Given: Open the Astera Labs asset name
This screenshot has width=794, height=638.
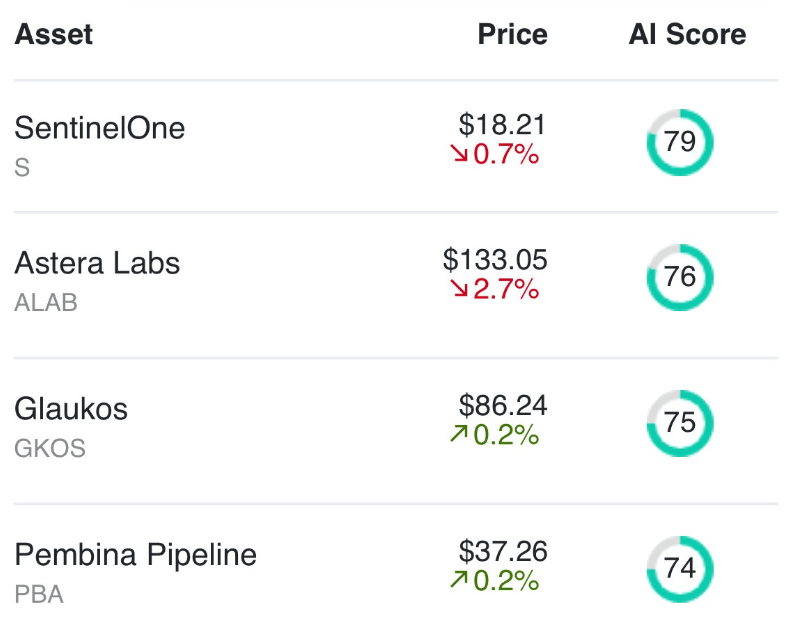Looking at the screenshot, I should 97,263.
